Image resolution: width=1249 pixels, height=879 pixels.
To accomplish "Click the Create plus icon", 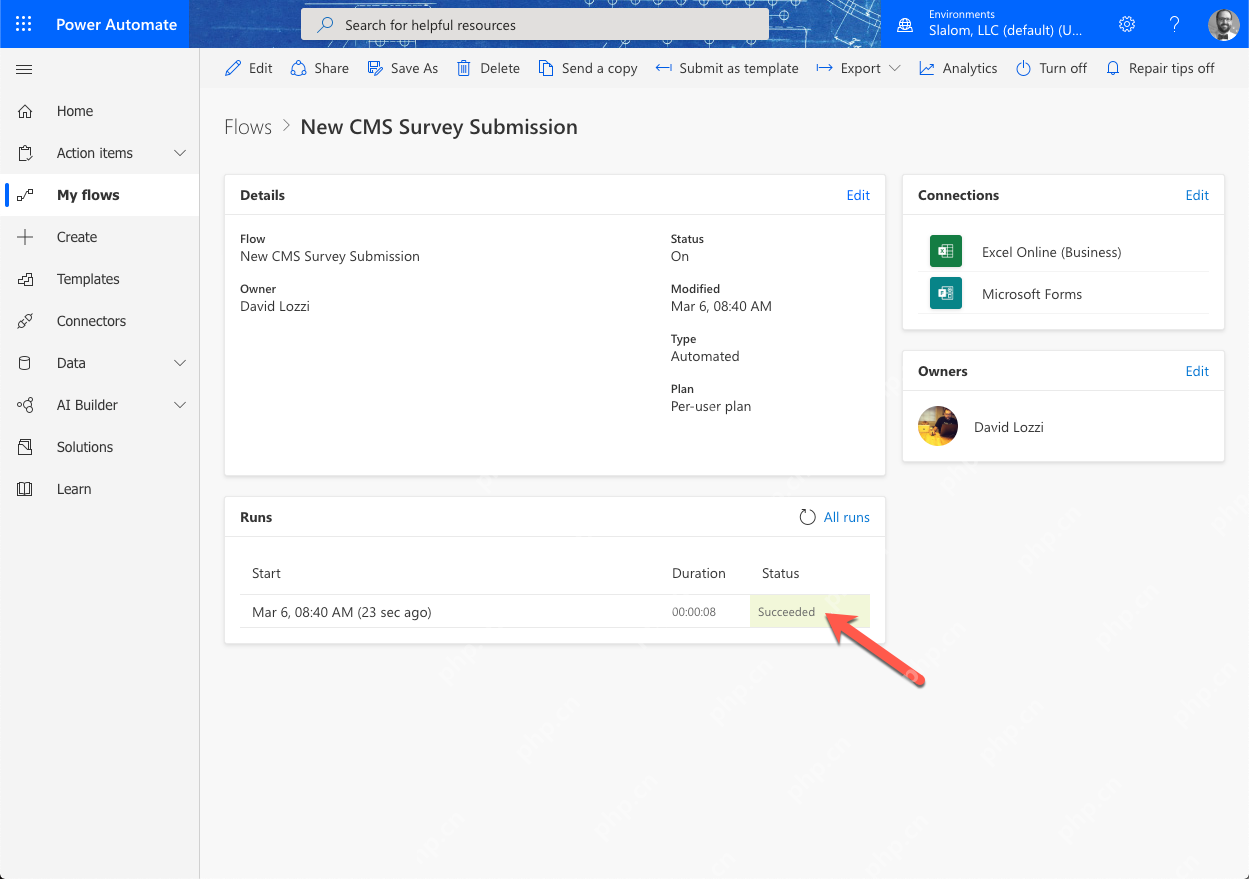I will (25, 237).
